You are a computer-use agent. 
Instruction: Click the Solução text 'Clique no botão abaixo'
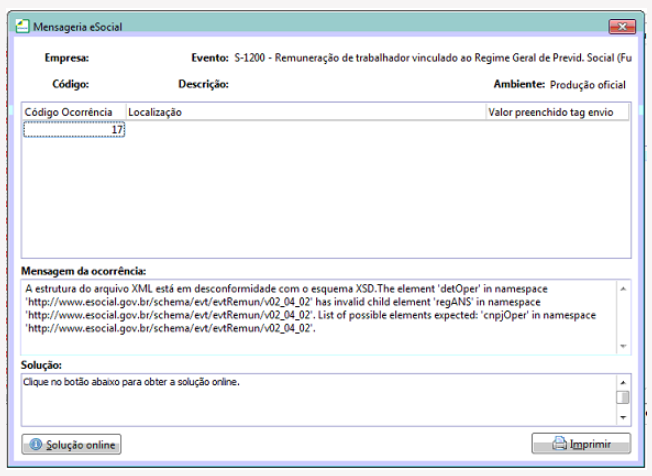tap(131, 382)
